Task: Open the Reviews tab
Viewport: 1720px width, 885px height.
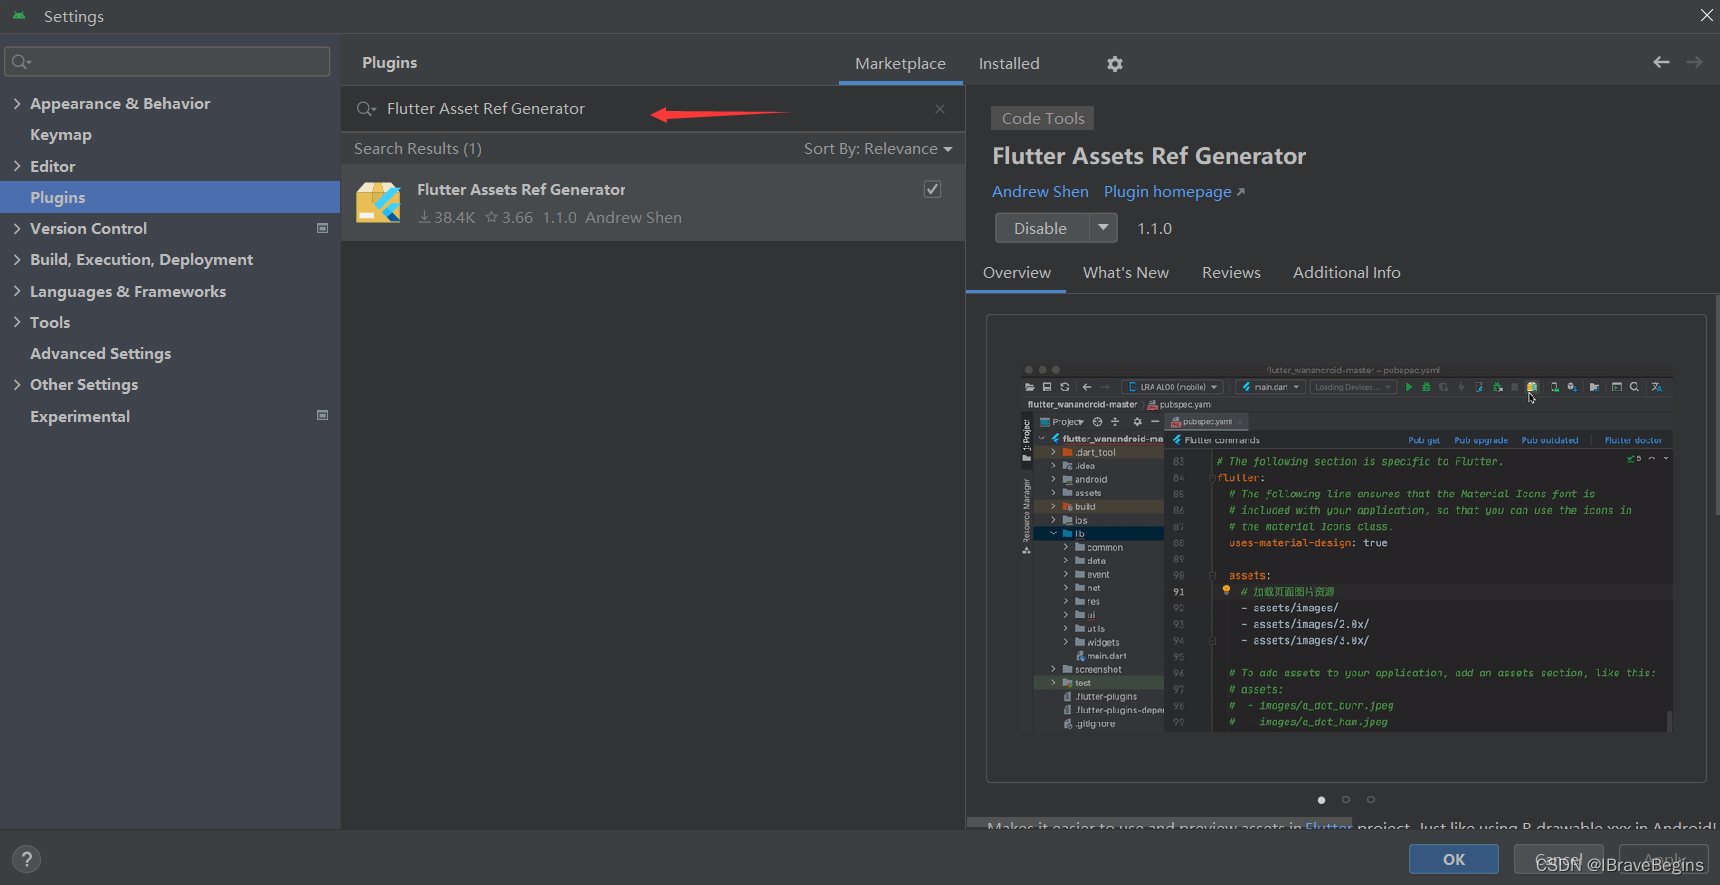Action: (x=1231, y=272)
